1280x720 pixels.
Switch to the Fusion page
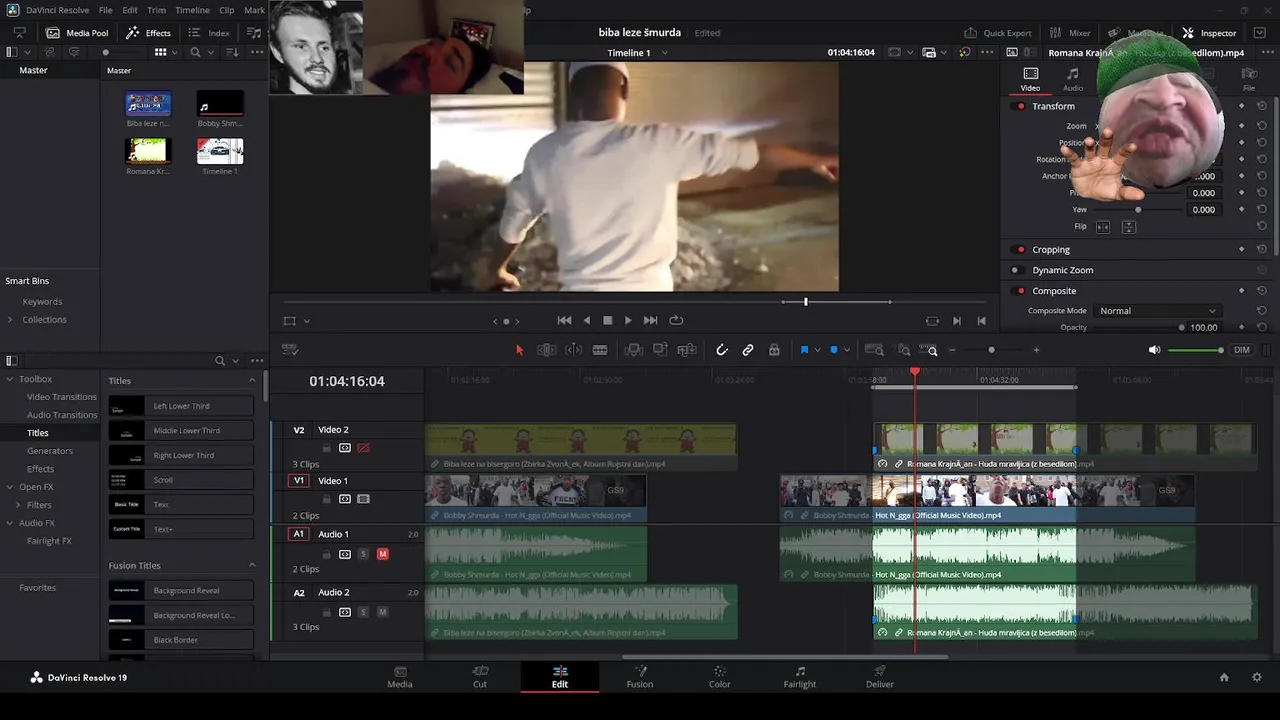(640, 677)
